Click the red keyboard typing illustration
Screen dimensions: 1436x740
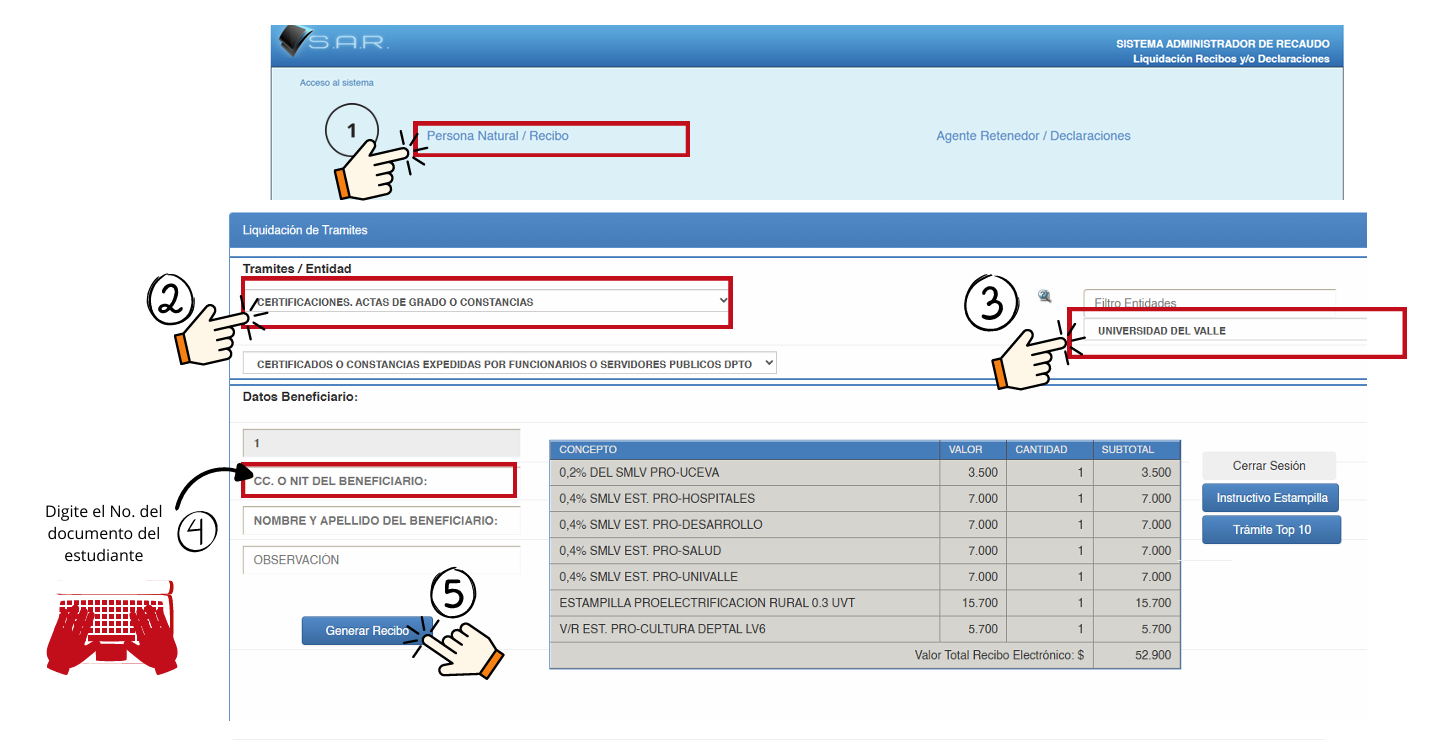(112, 626)
